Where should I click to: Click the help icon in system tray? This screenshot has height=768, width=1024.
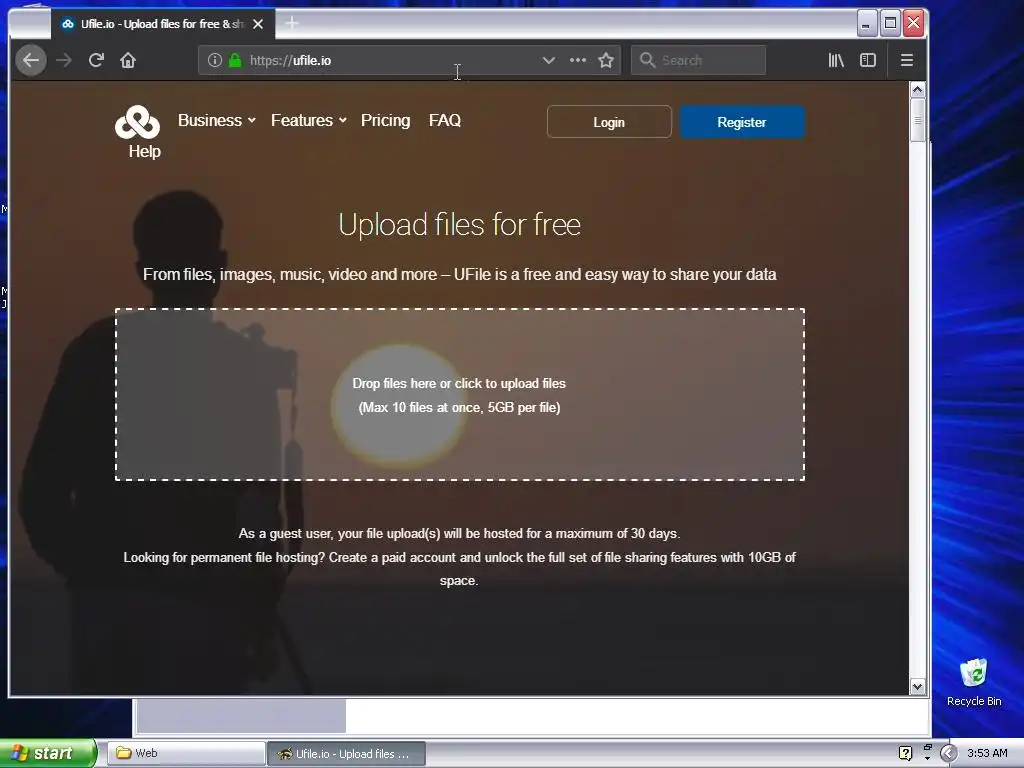(x=905, y=753)
